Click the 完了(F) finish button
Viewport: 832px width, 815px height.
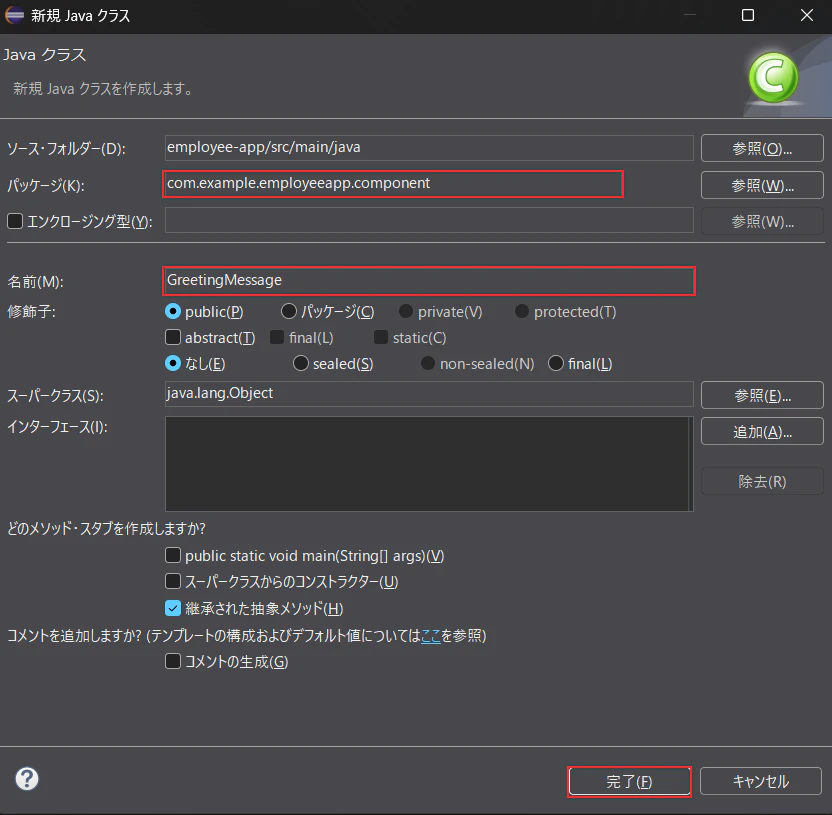pos(629,782)
